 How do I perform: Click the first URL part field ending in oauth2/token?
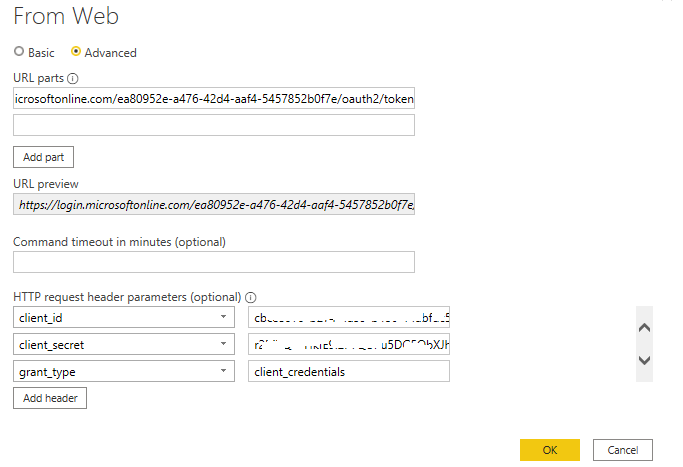tap(214, 98)
